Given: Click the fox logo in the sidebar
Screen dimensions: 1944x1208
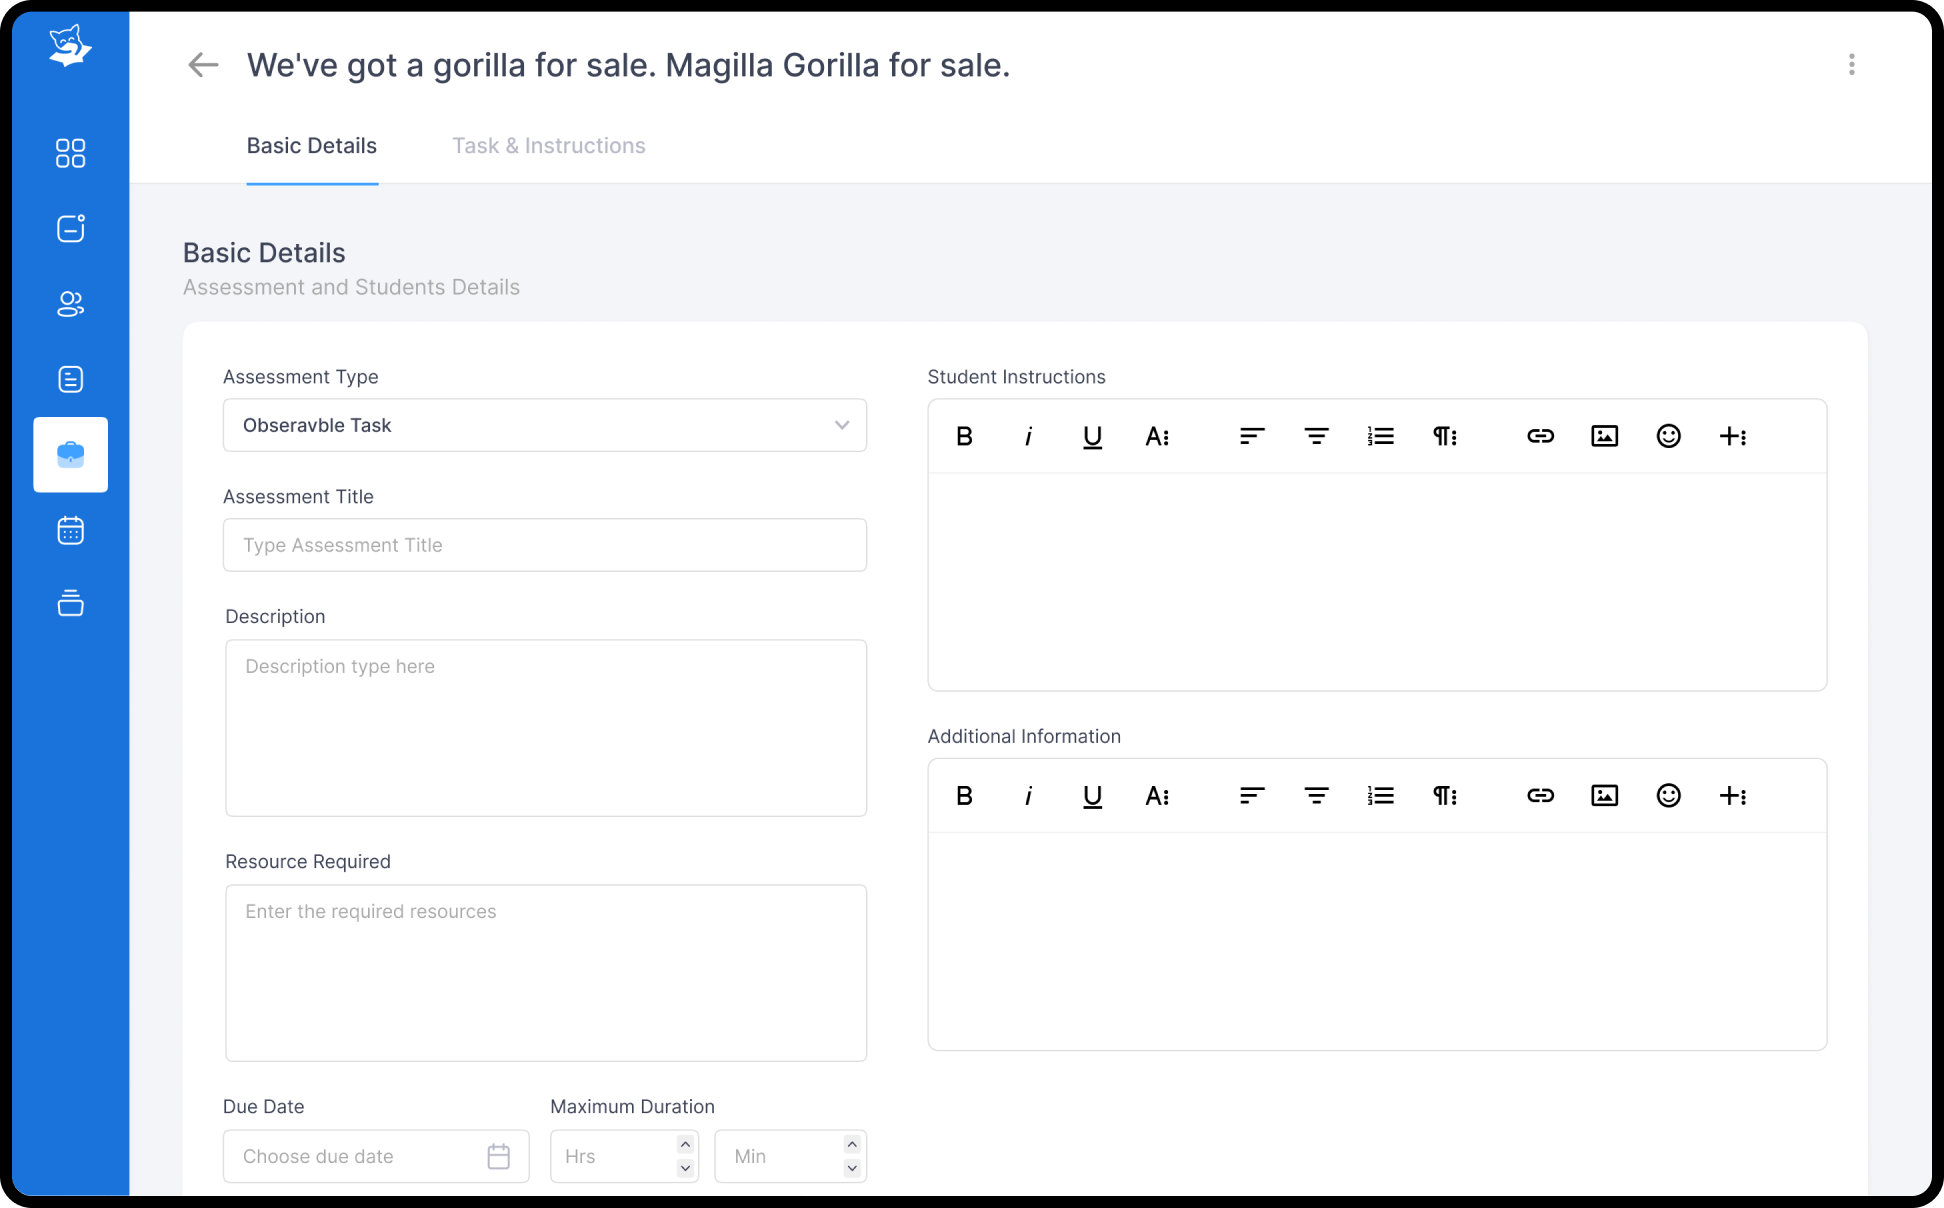Looking at the screenshot, I should coord(70,46).
